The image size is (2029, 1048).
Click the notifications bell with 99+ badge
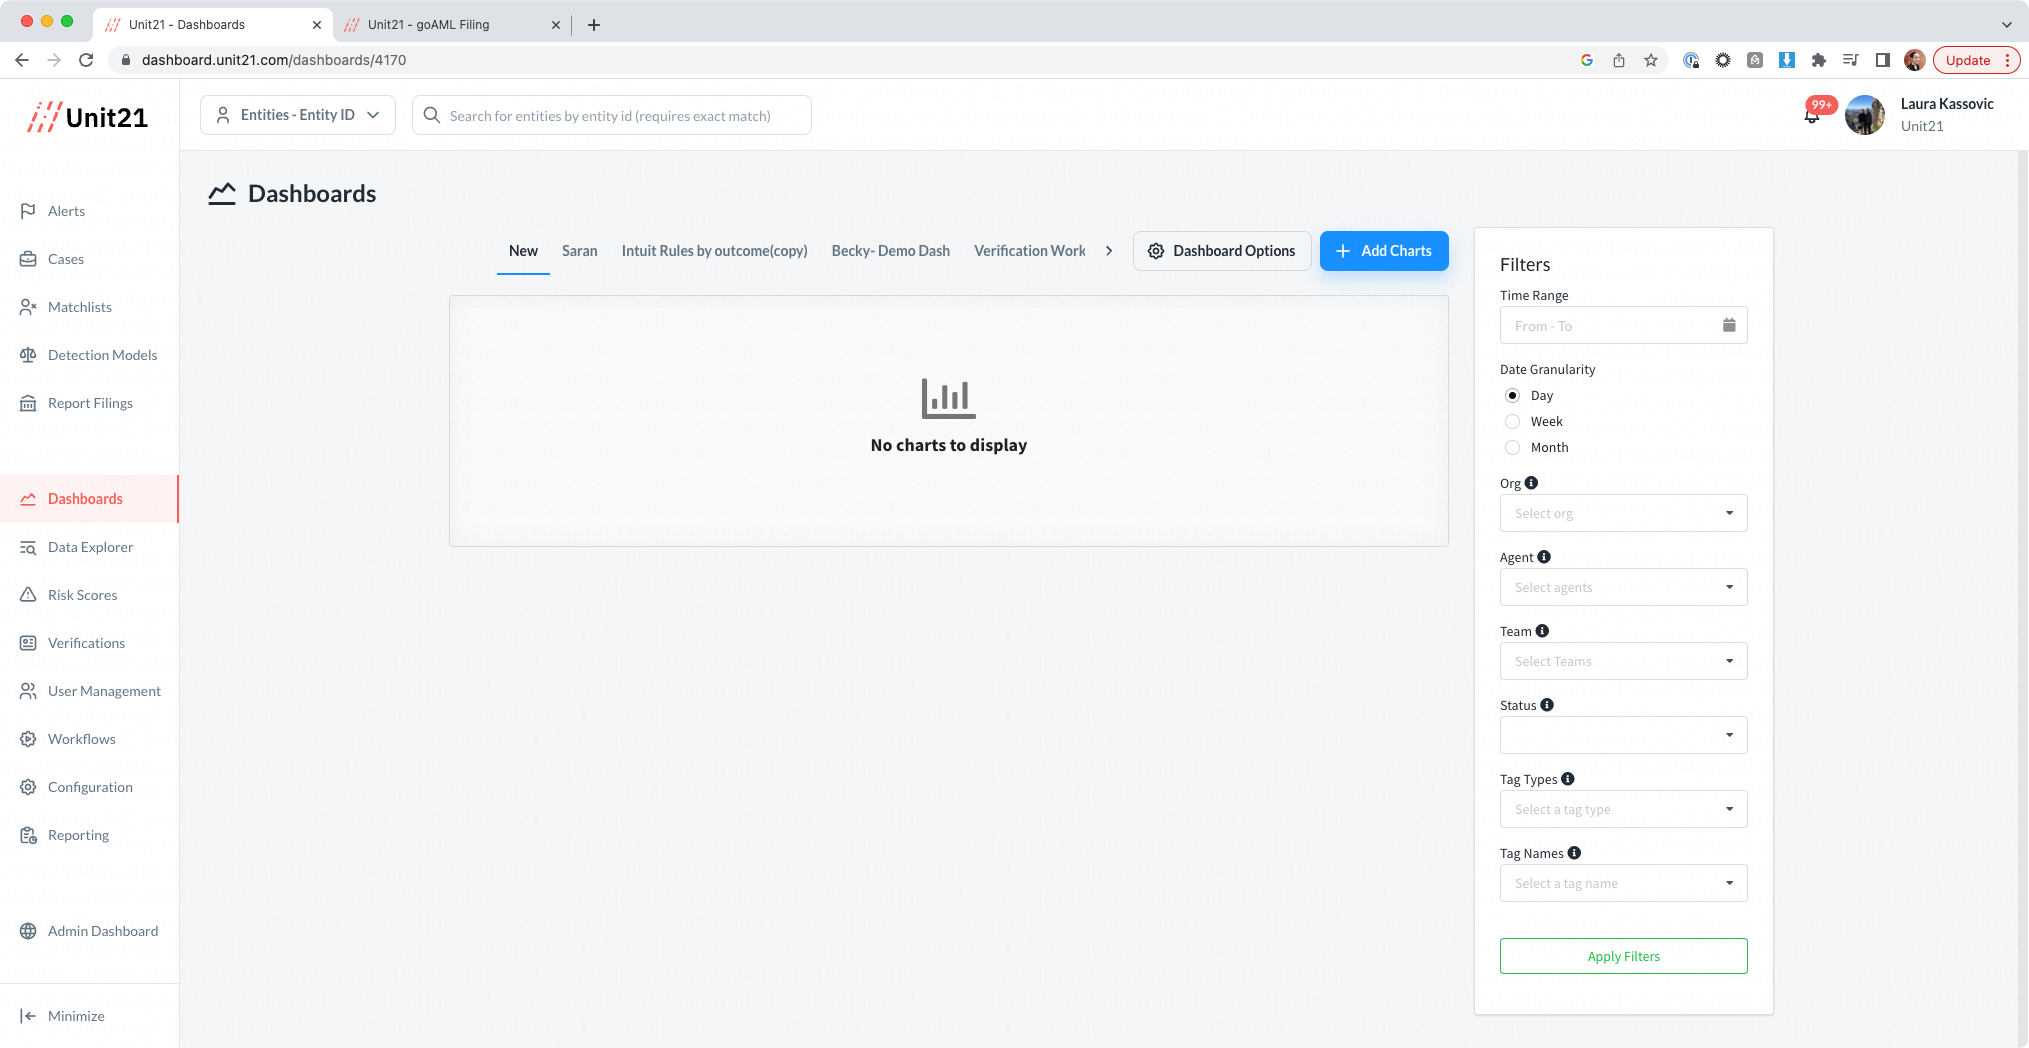(1812, 115)
